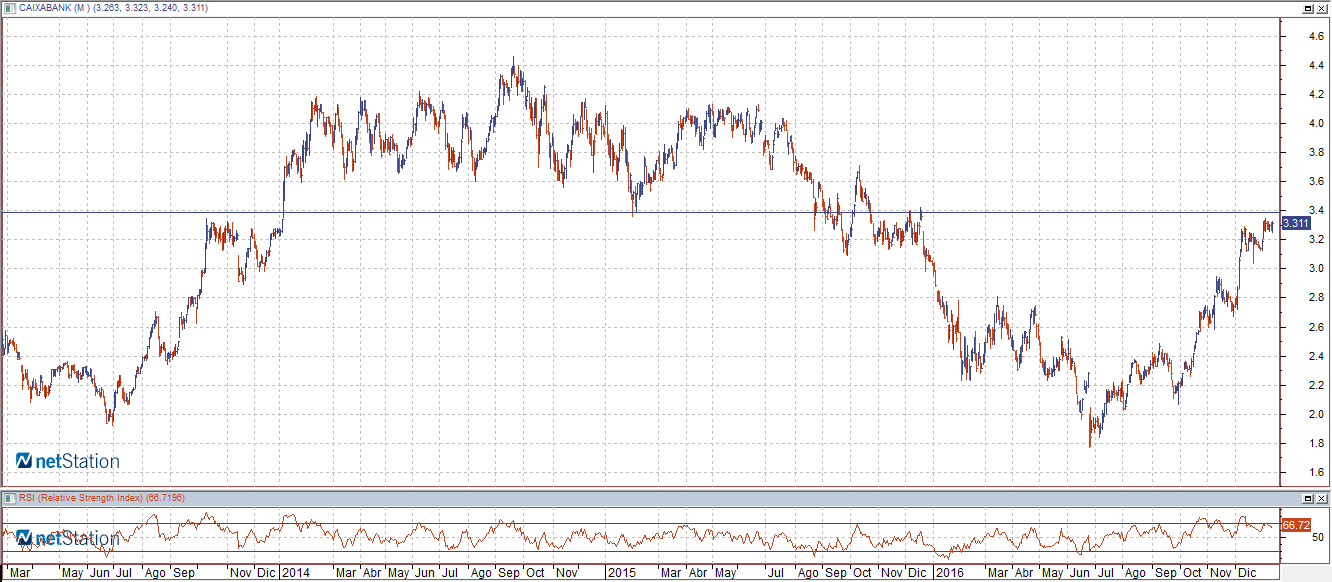Screen dimensions: 1332x582
Task: Maximize the CAIXABANK price chart panel
Action: 1307,8
